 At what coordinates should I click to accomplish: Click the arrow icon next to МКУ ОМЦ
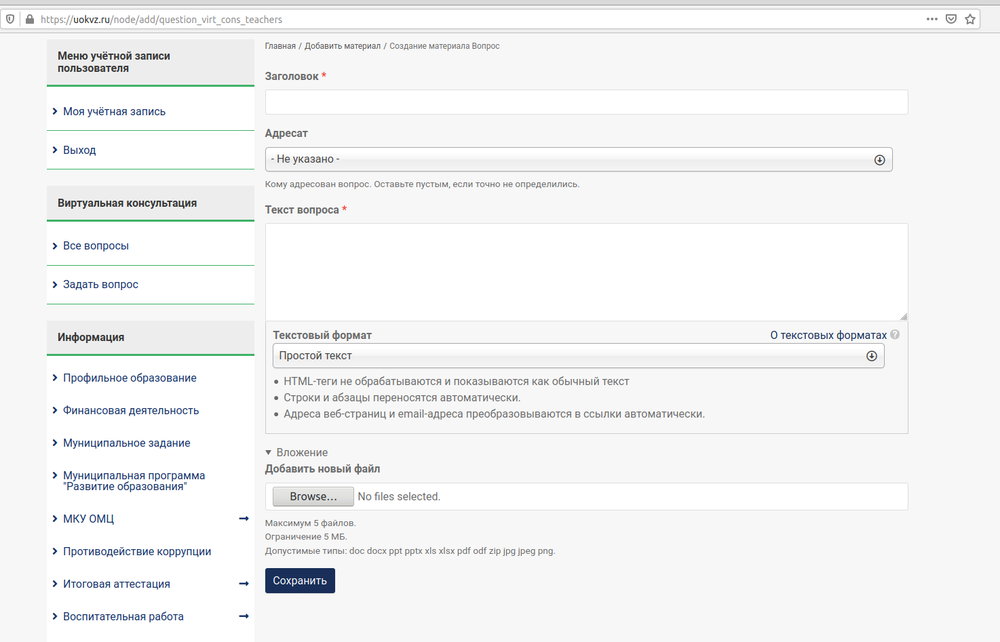point(243,518)
